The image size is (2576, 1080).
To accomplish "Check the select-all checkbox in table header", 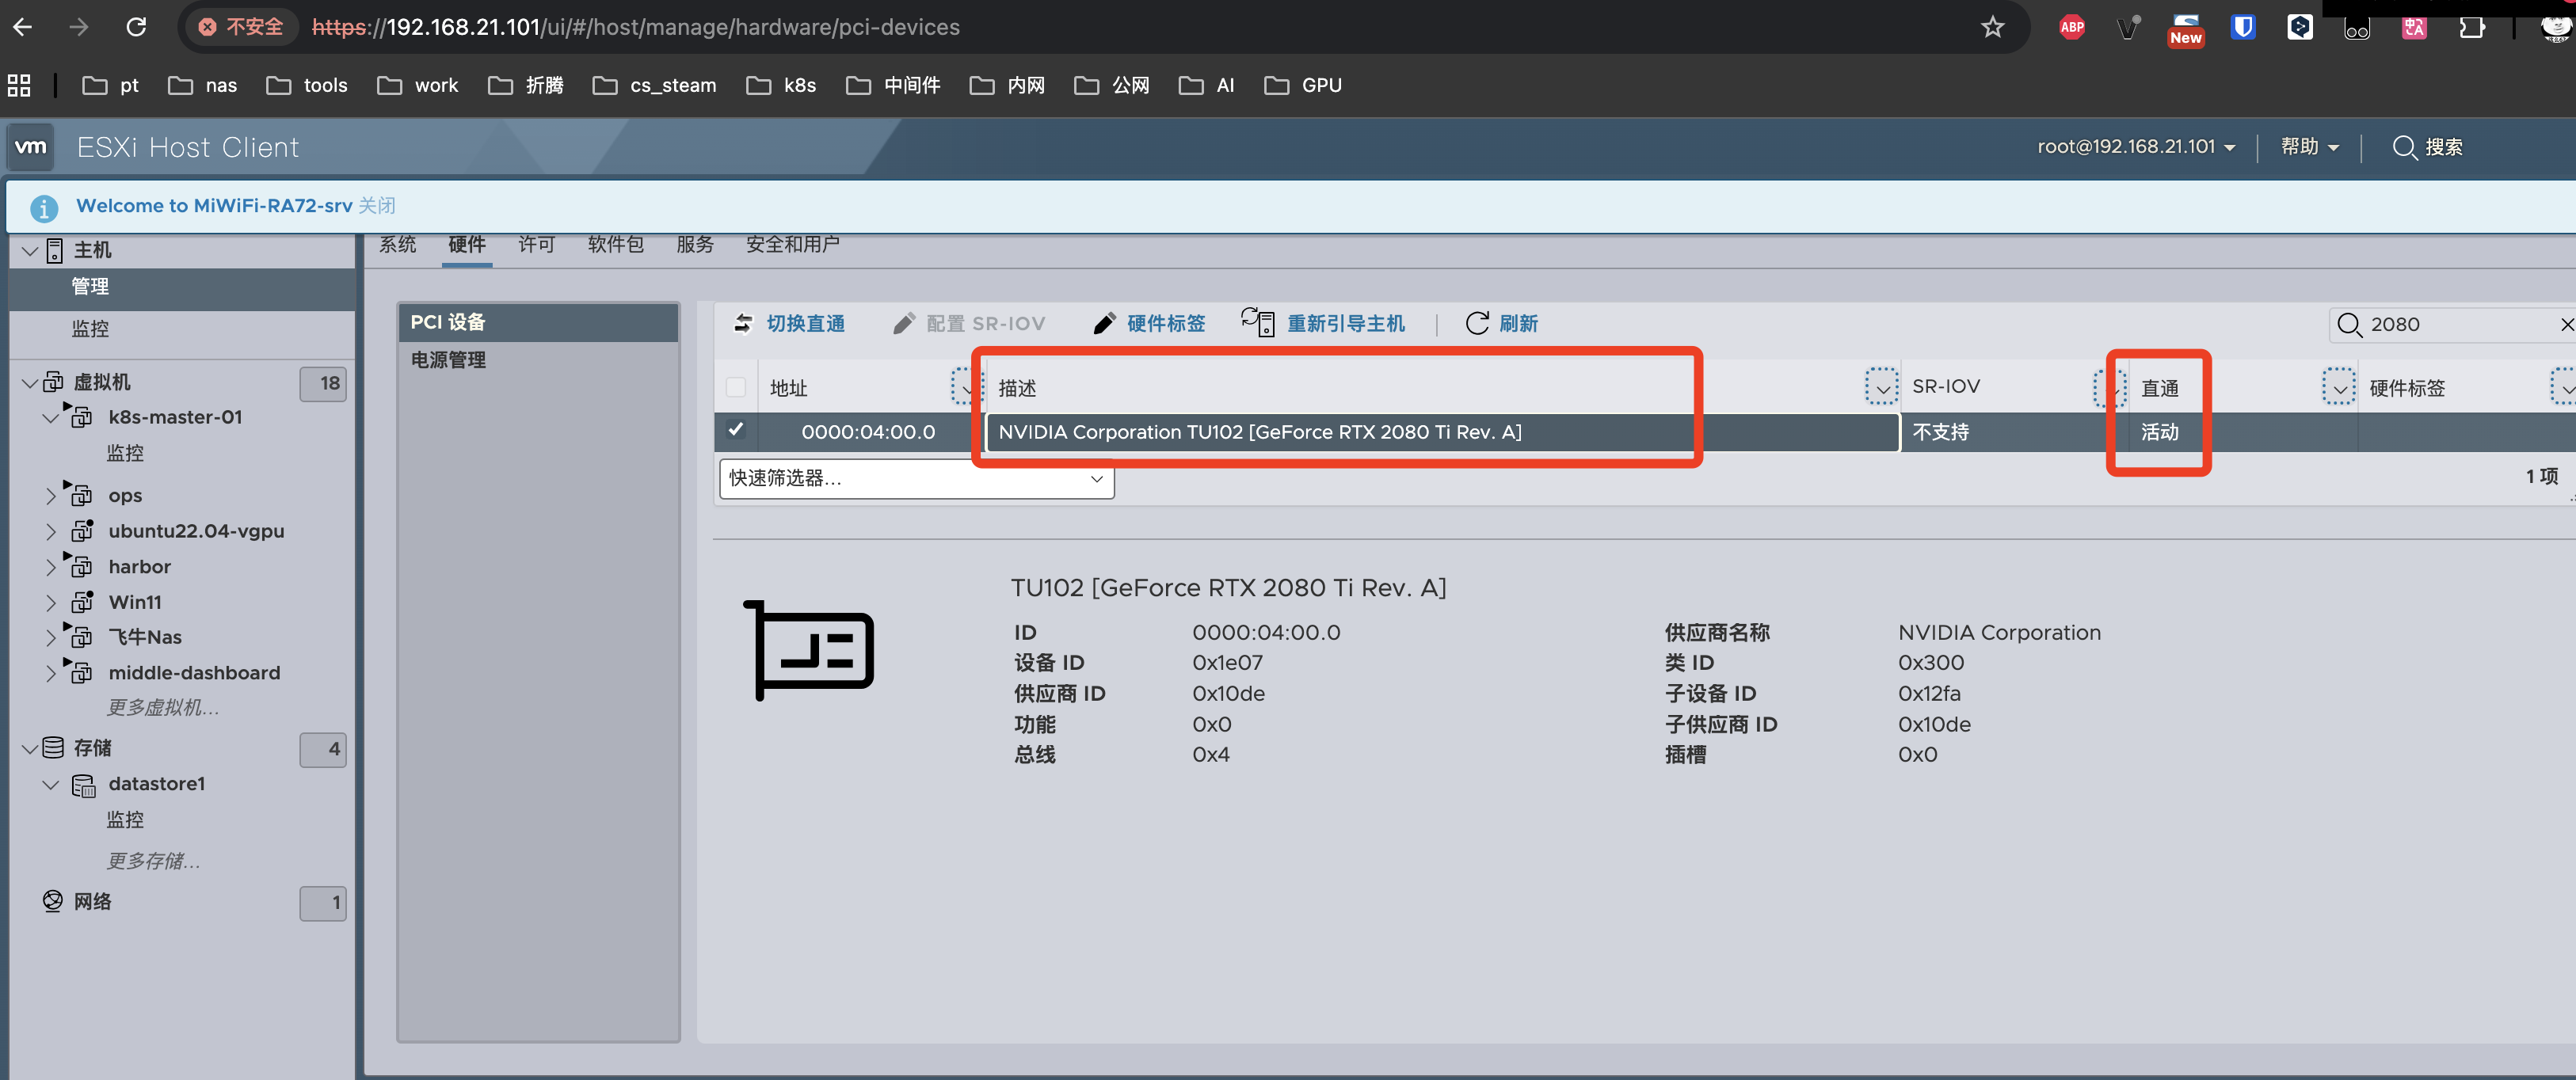I will tap(737, 387).
